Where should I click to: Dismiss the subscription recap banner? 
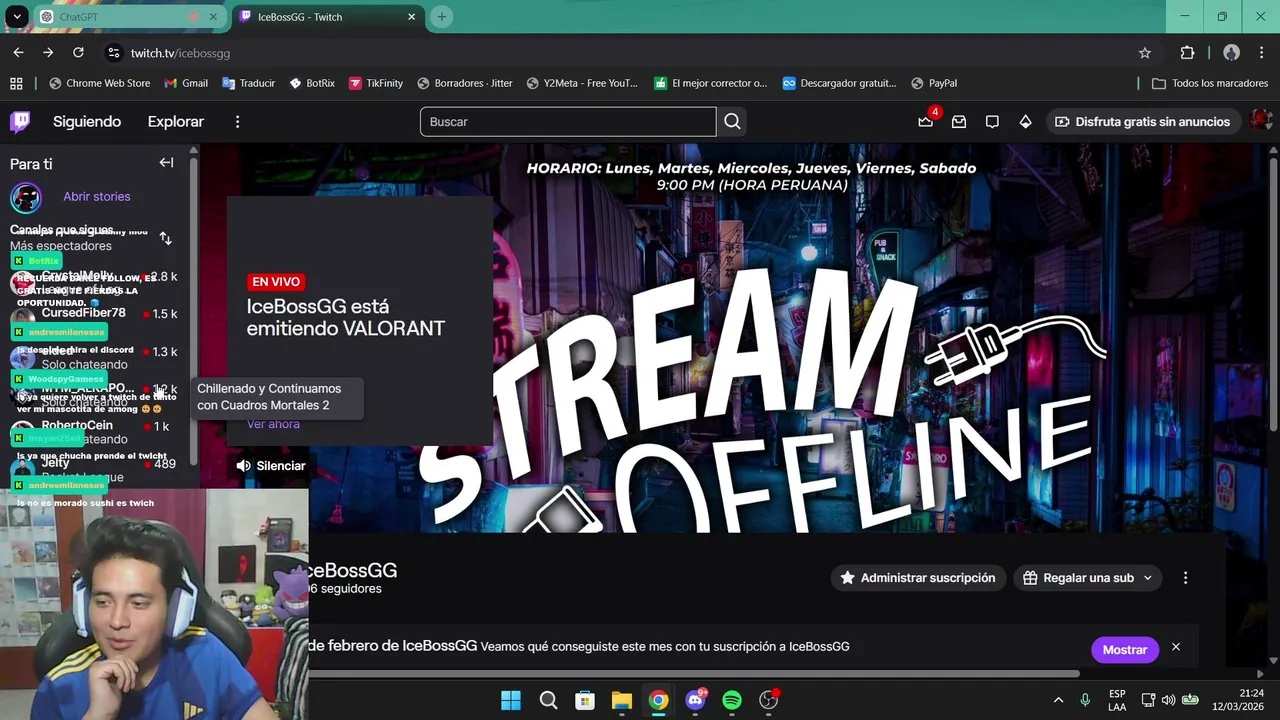1176,648
